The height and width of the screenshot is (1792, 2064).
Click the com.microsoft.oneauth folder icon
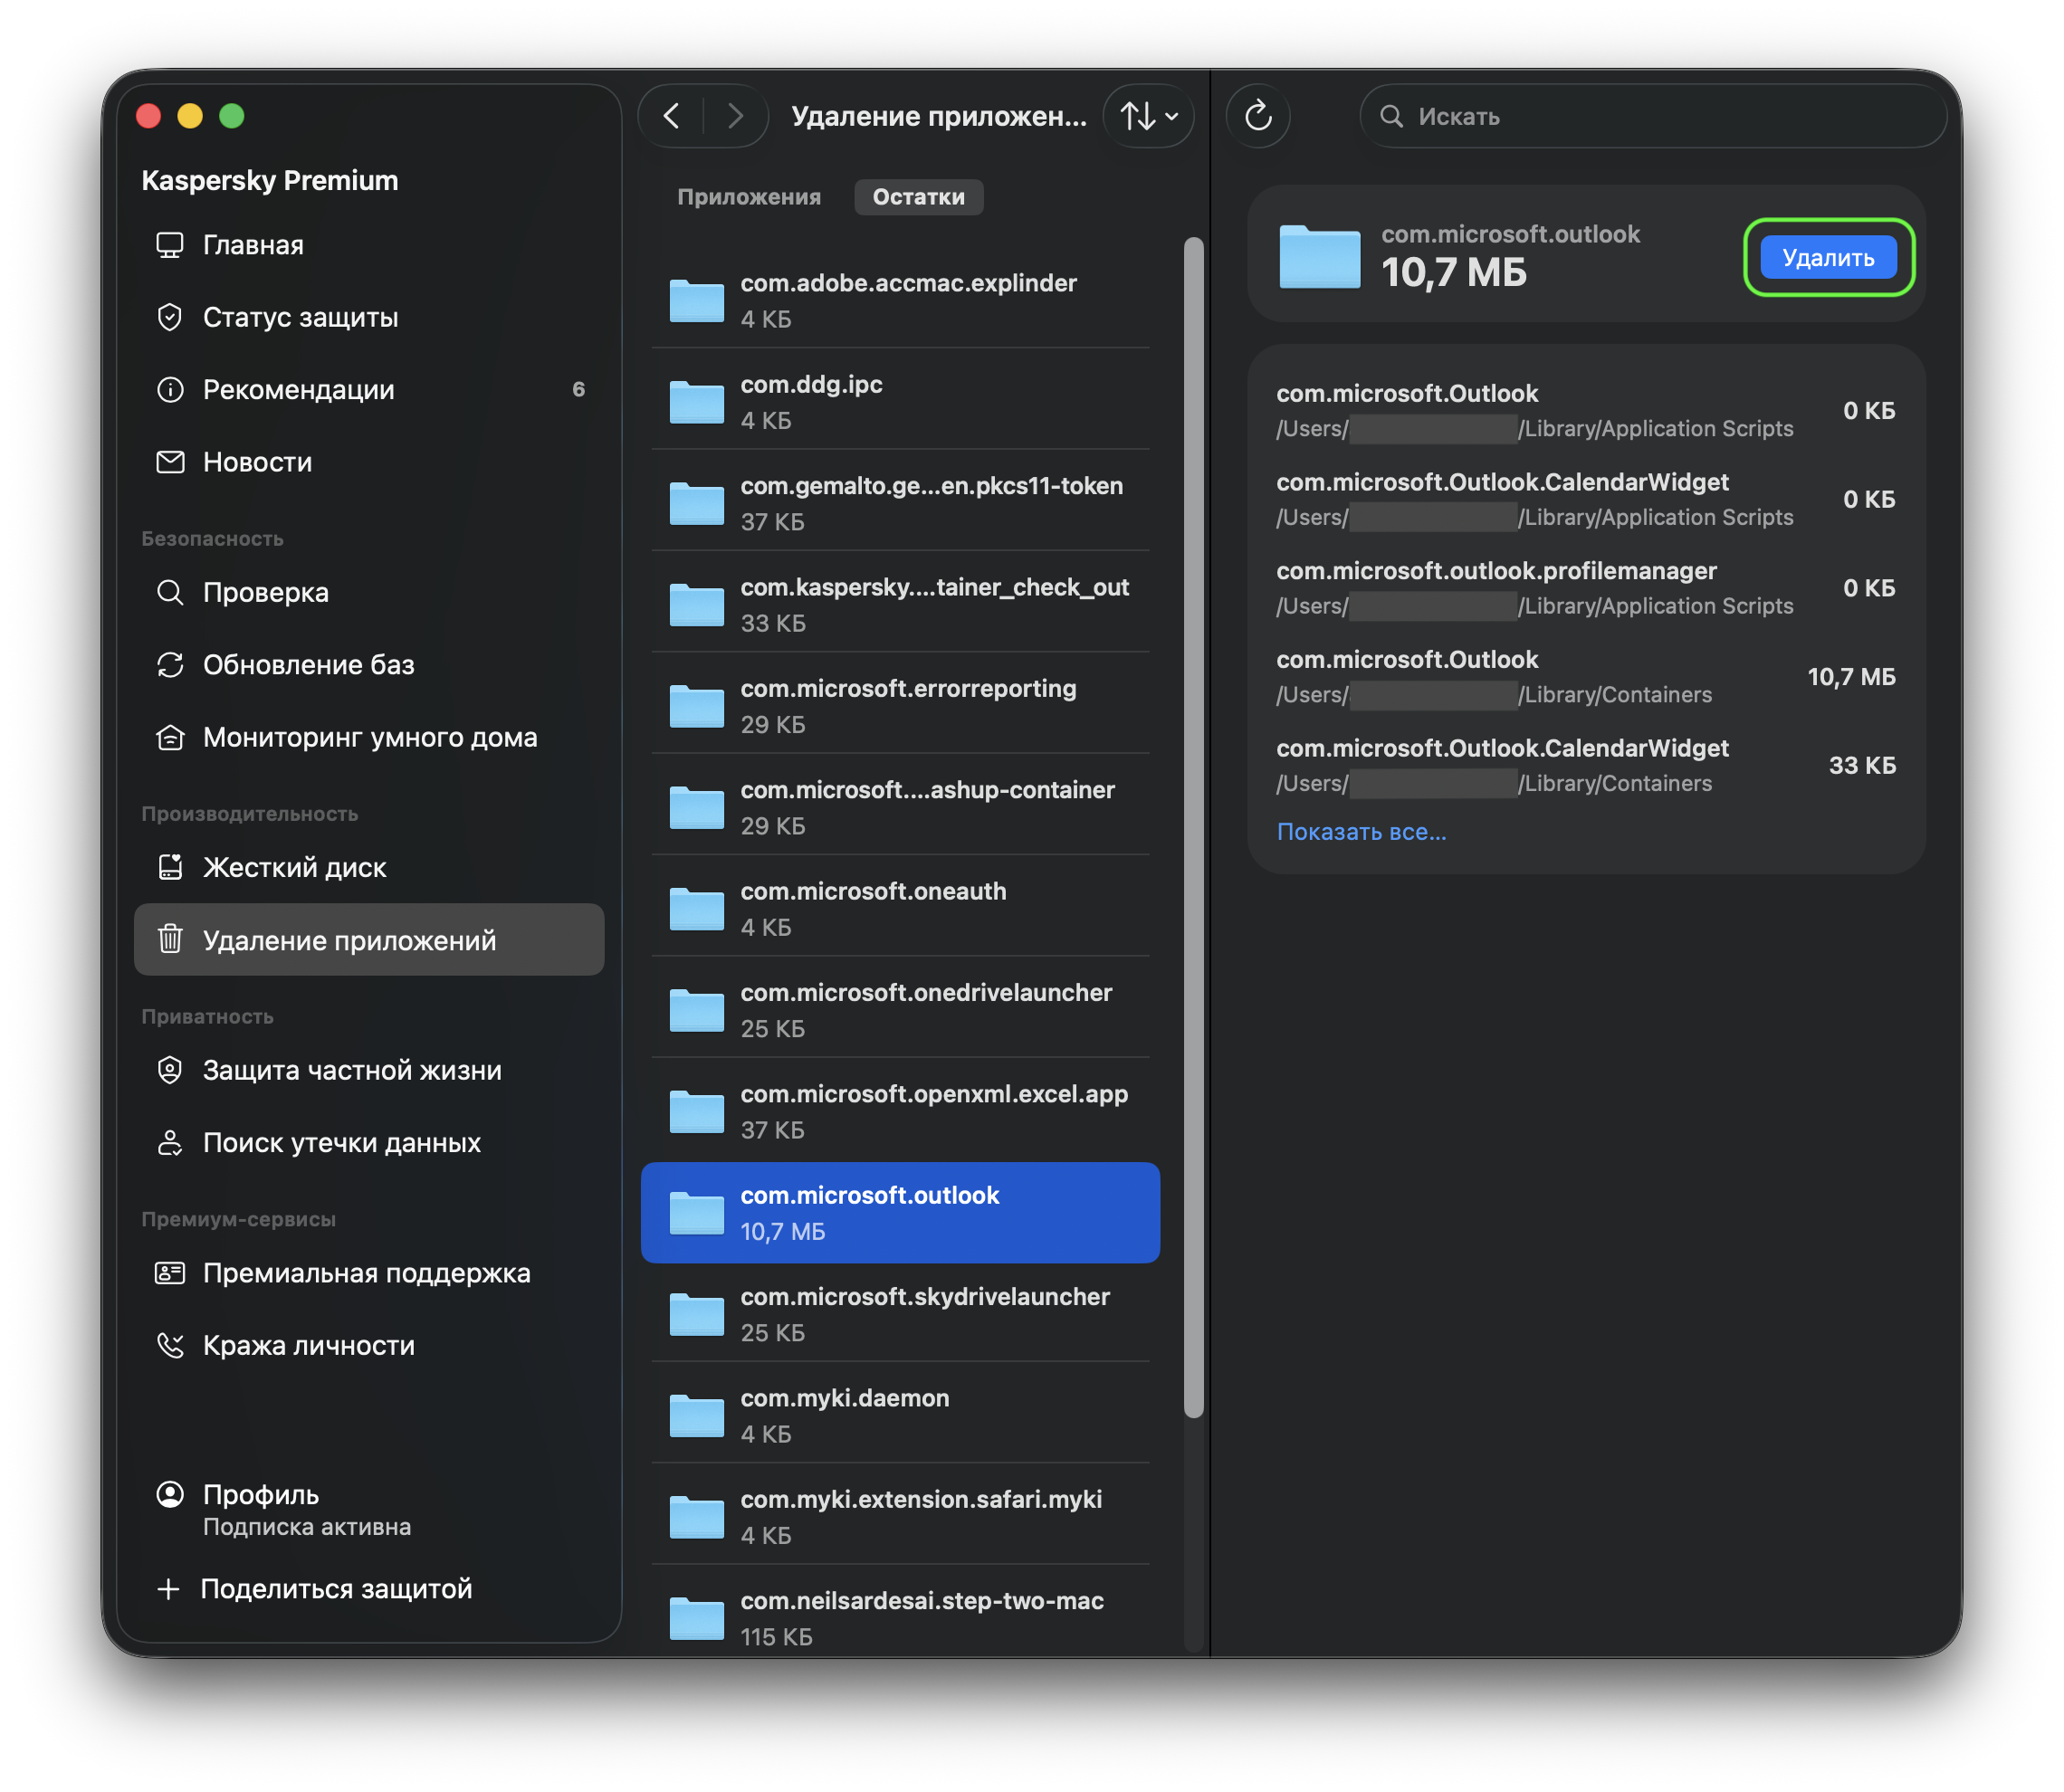coord(696,909)
